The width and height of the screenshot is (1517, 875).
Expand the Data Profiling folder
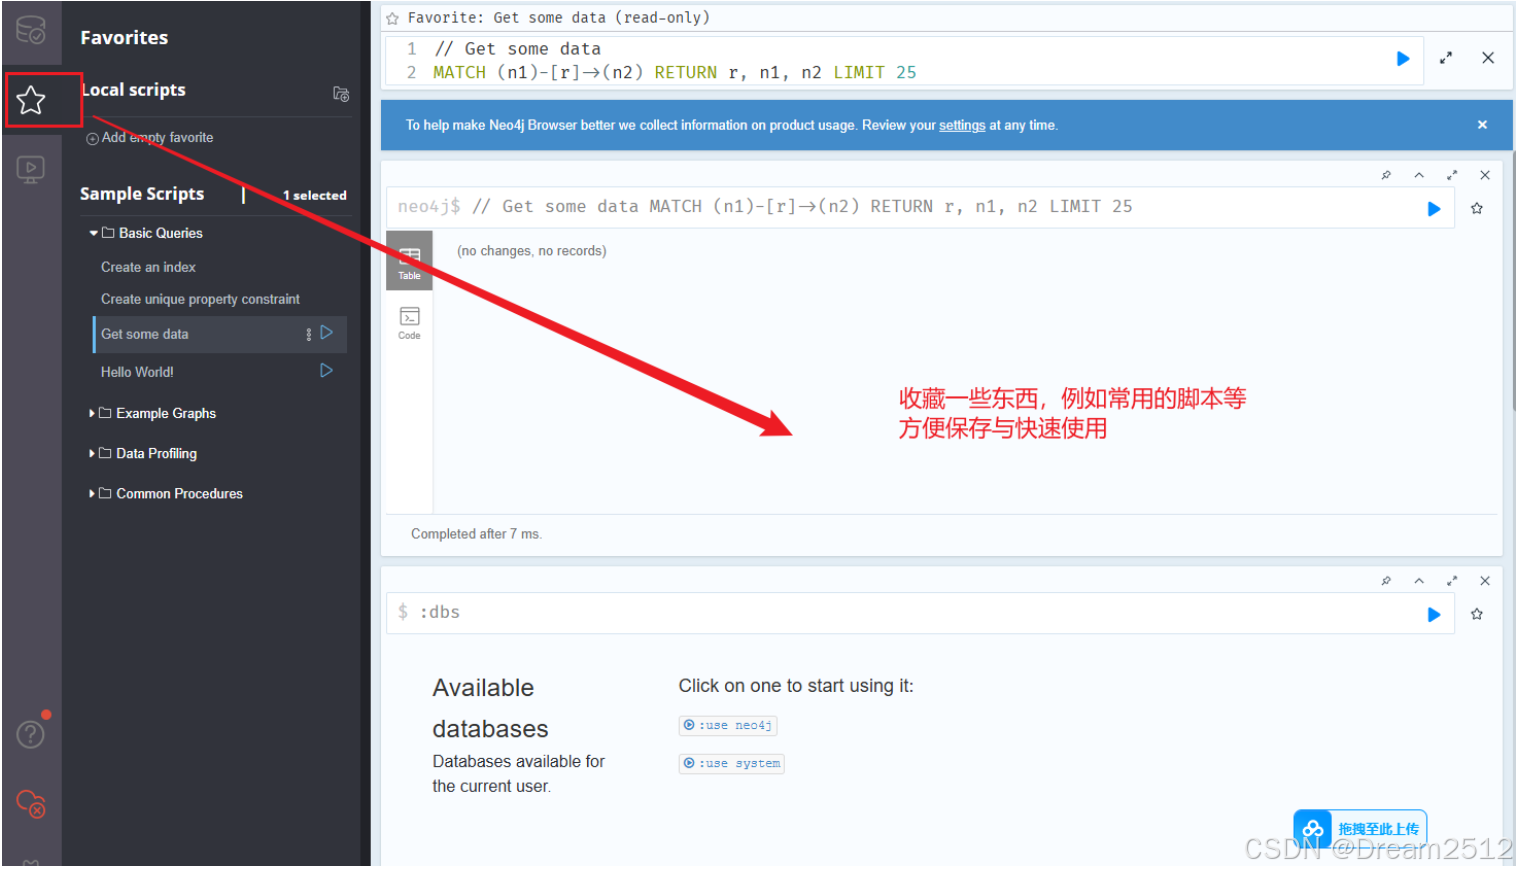143,453
